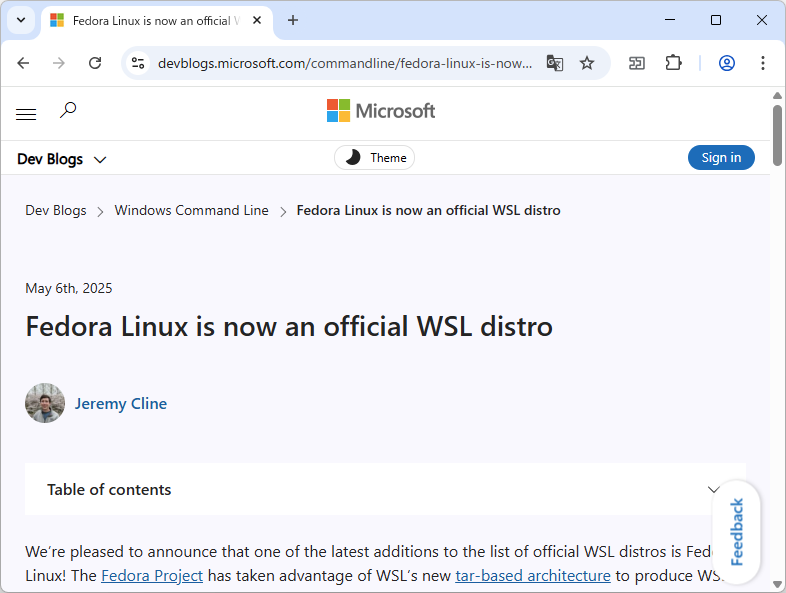
Task: Expand the Table of contents section
Action: pyautogui.click(x=713, y=489)
